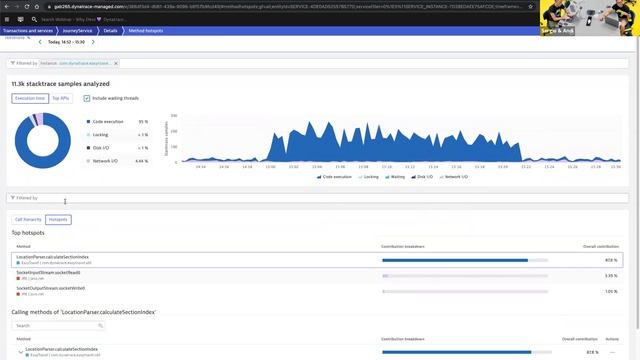Expand the LocationParser.calculateSectionIndex calling method
This screenshot has width=640, height=360.
coord(20,352)
